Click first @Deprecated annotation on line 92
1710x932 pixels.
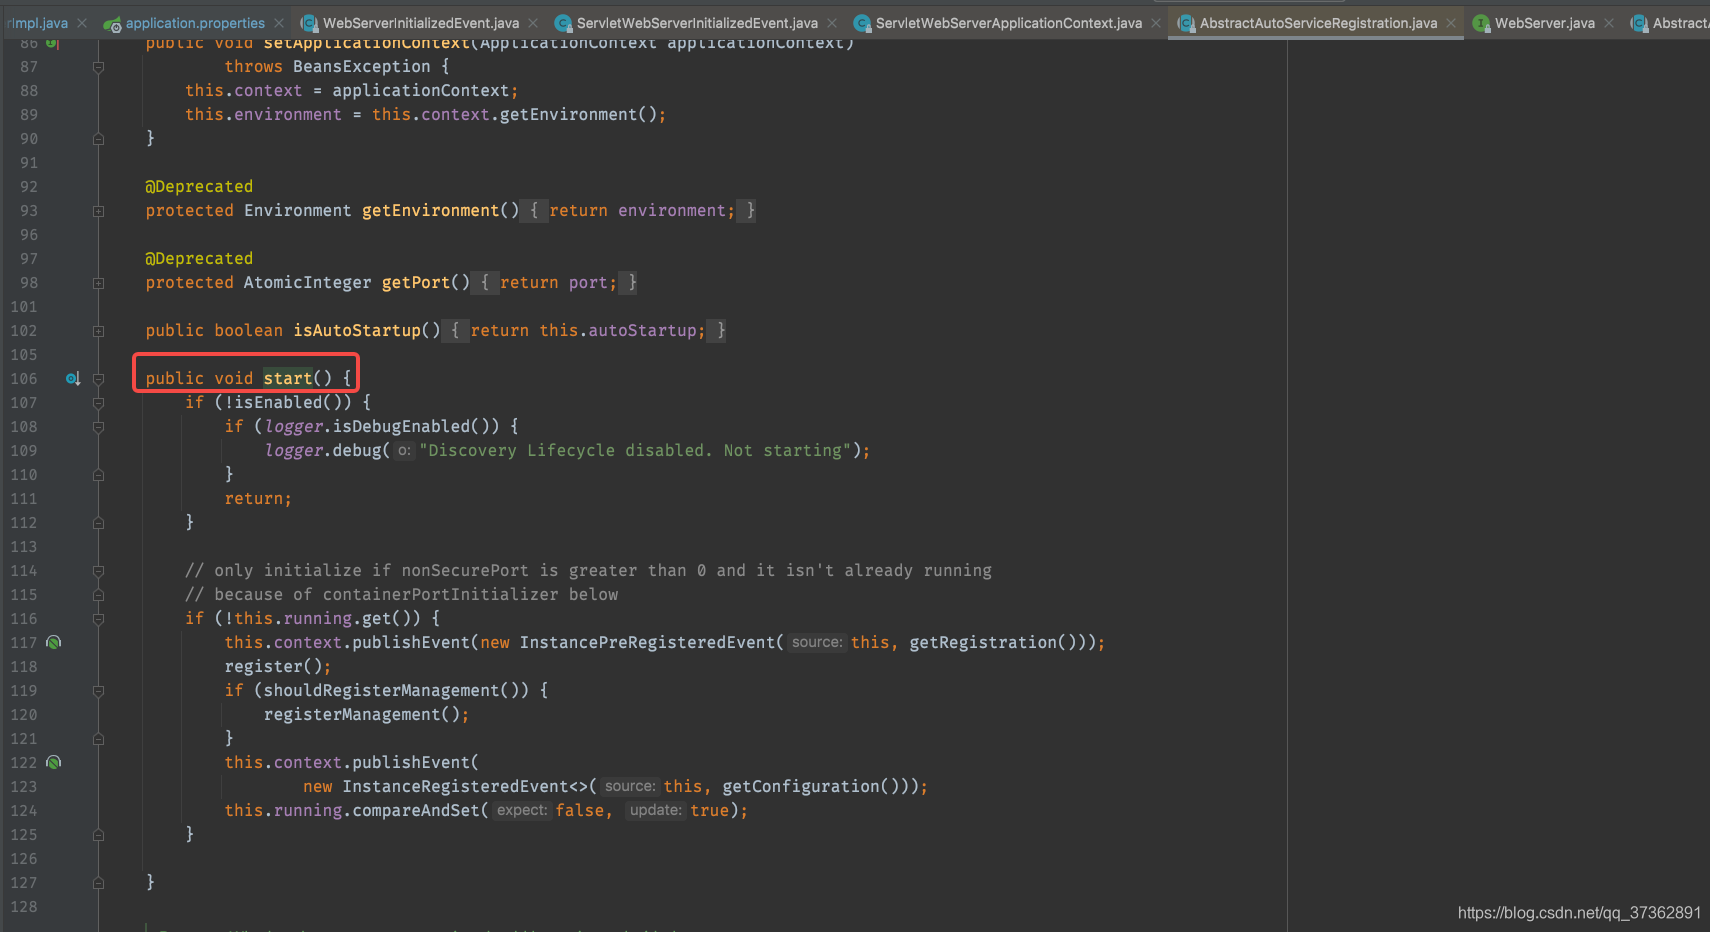[199, 186]
